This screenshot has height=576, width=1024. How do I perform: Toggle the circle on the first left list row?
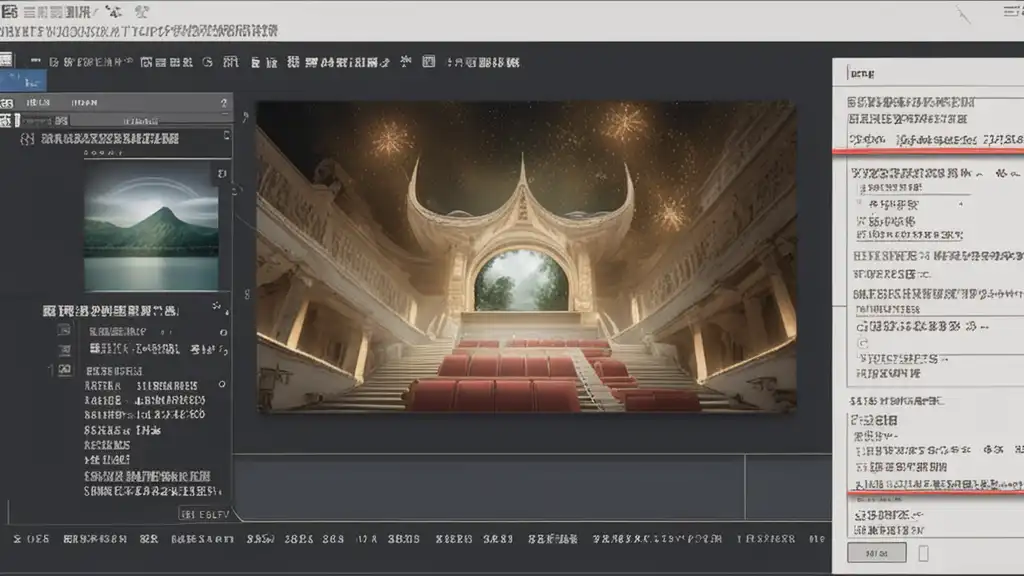pos(223,332)
